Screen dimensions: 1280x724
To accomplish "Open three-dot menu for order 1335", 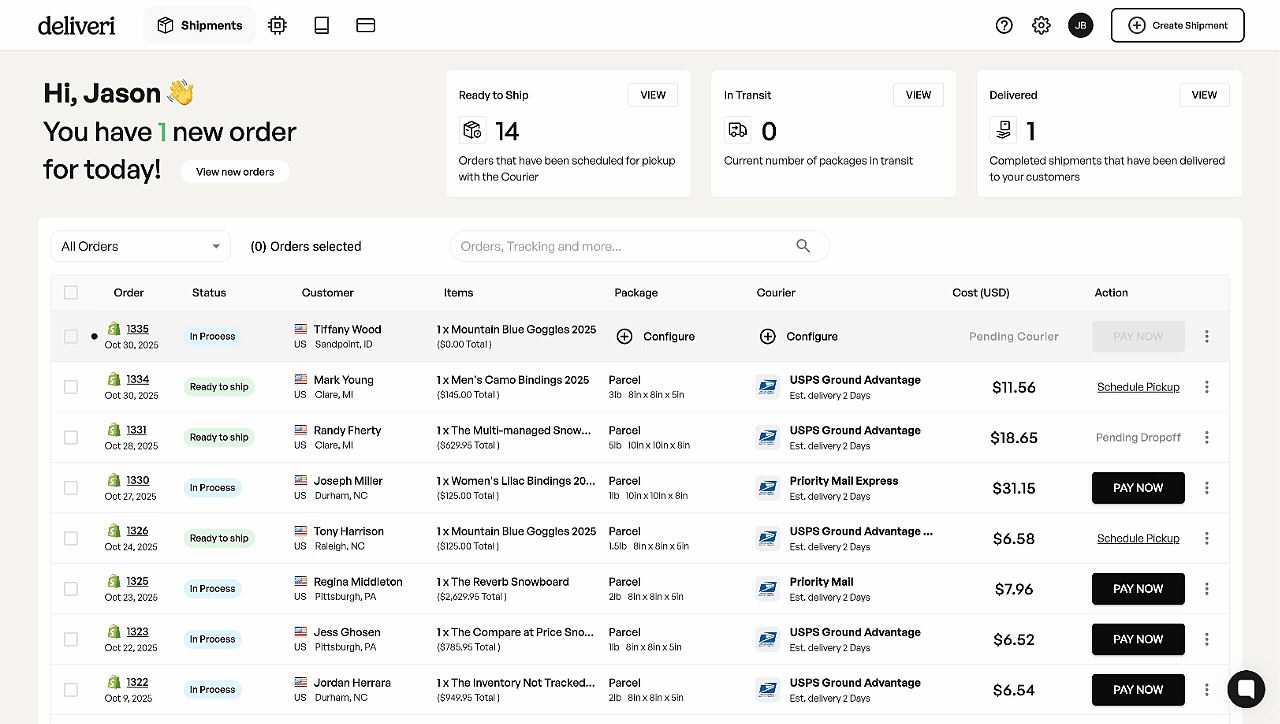I will [1206, 336].
